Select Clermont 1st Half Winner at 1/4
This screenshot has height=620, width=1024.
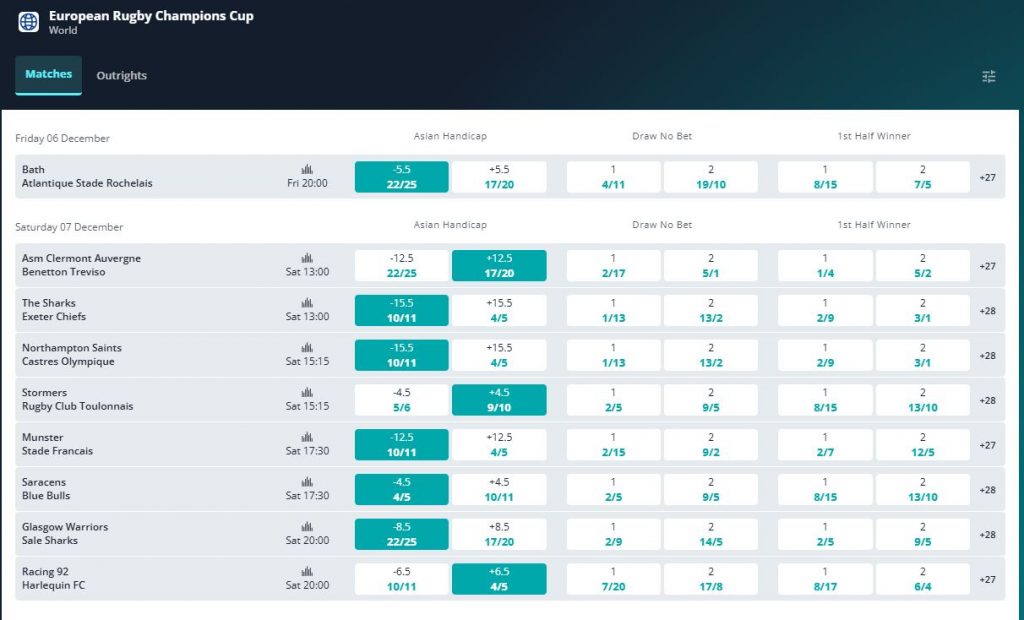[x=825, y=266]
